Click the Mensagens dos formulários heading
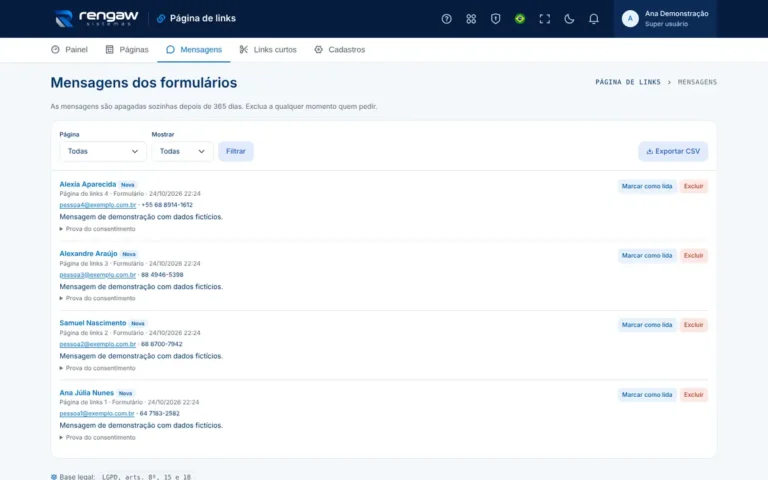Screen dimensions: 768x480 pyautogui.click(x=144, y=83)
